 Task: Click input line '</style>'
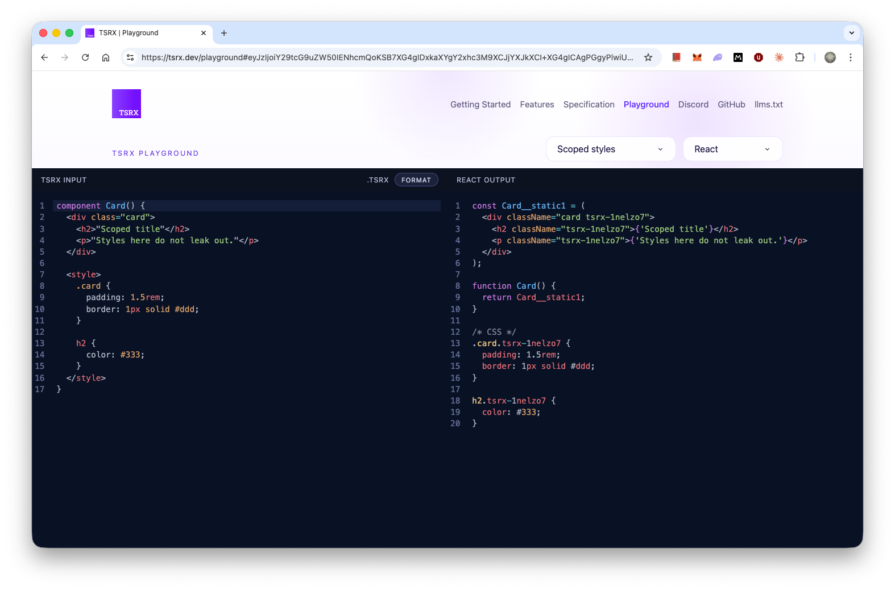[x=86, y=378]
